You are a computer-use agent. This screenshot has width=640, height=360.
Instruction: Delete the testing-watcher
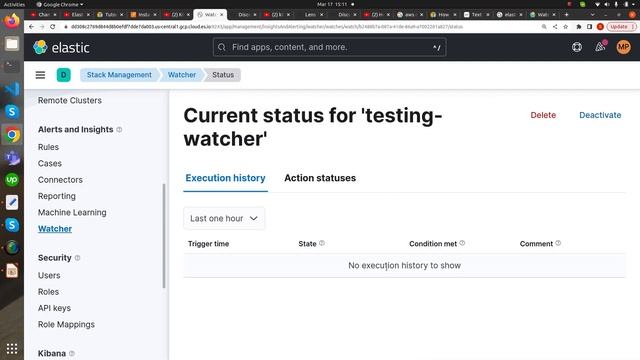point(543,115)
